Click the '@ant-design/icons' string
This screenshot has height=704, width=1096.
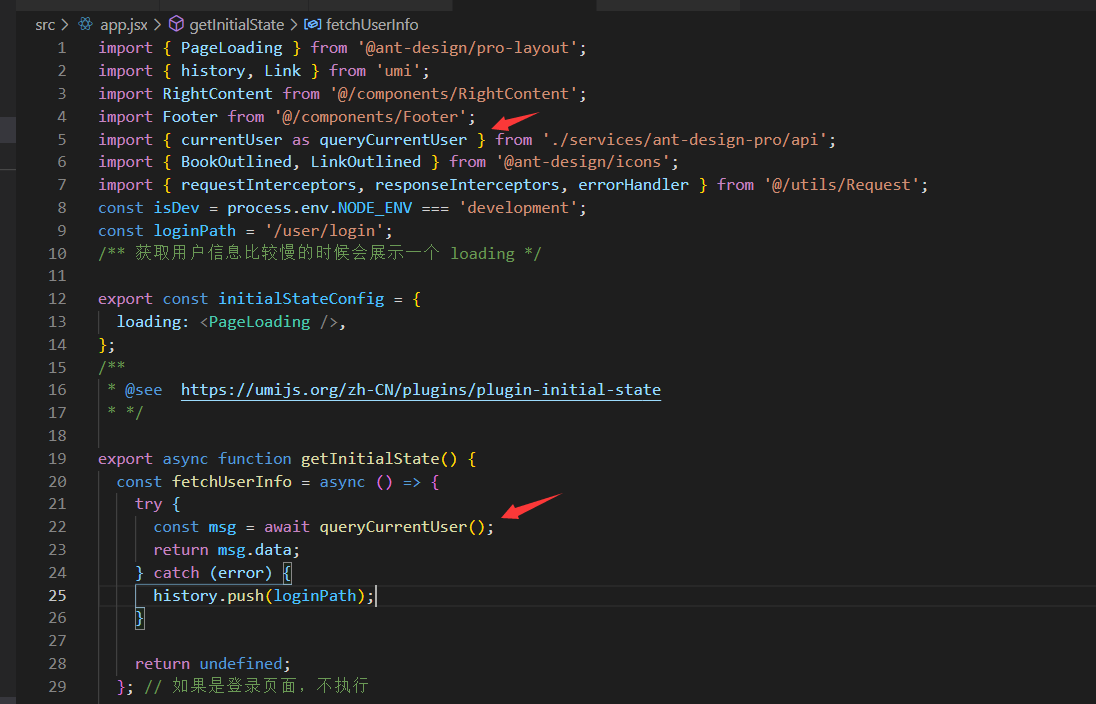coord(583,161)
